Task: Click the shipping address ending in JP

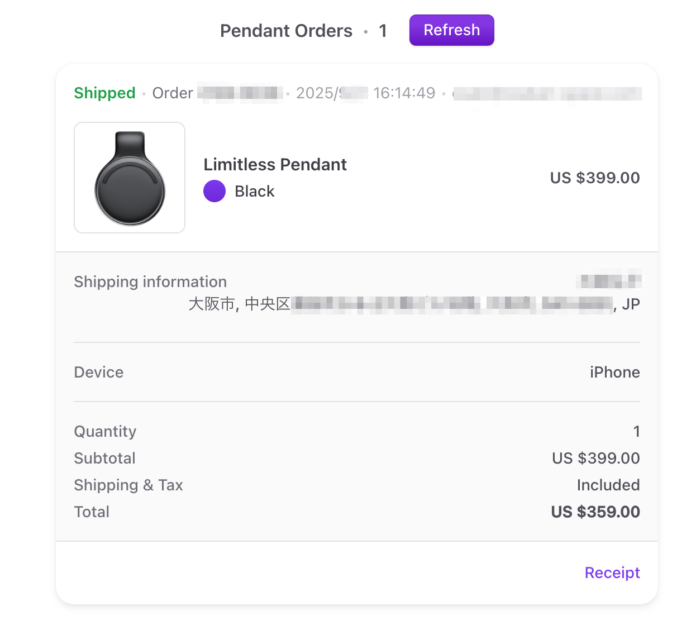Action: 414,304
